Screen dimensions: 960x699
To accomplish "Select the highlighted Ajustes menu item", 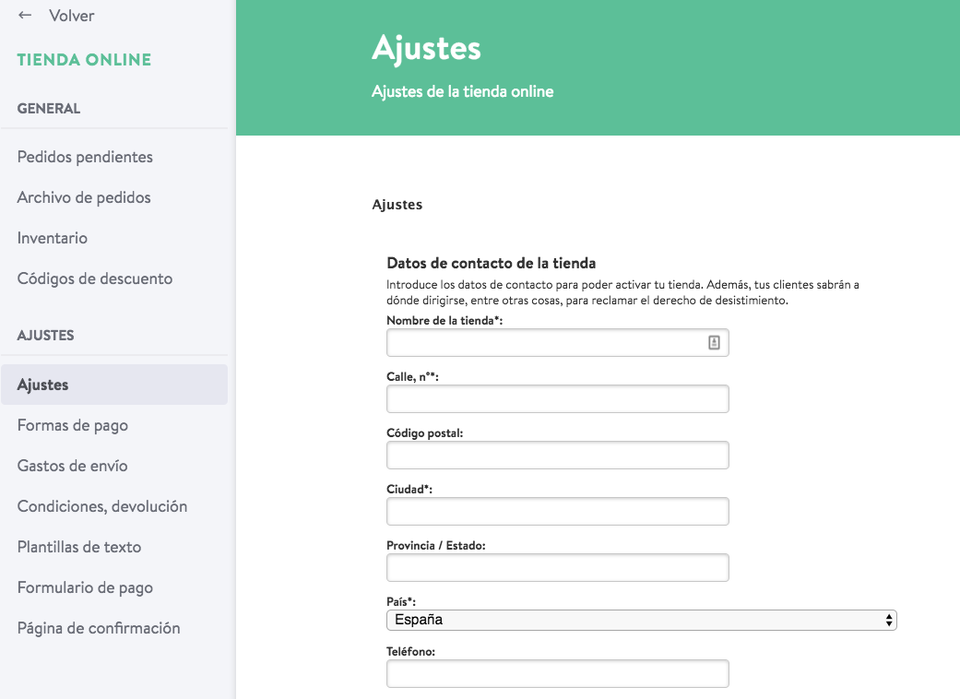I will [114, 384].
